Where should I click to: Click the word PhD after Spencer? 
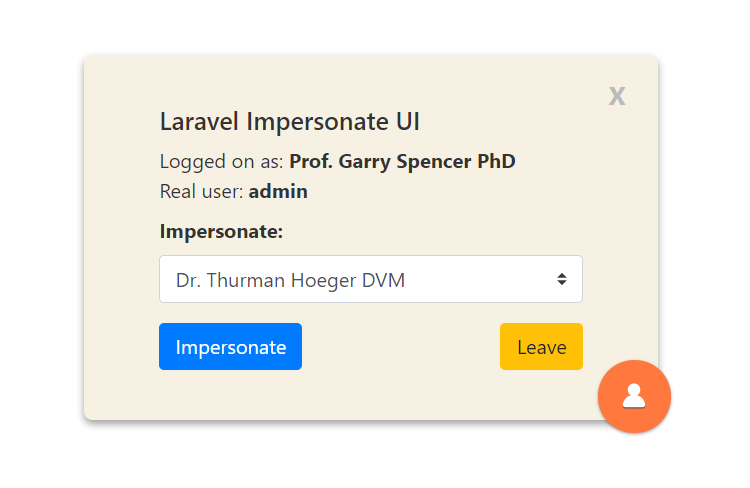click(498, 161)
